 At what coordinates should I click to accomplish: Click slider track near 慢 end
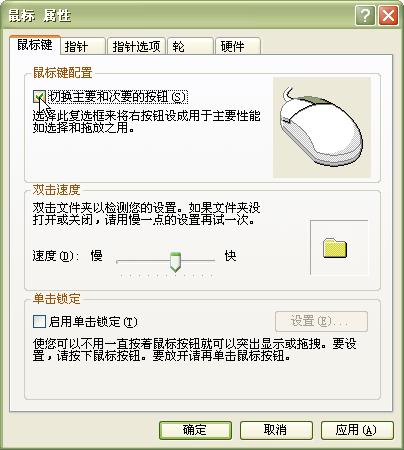coord(125,261)
